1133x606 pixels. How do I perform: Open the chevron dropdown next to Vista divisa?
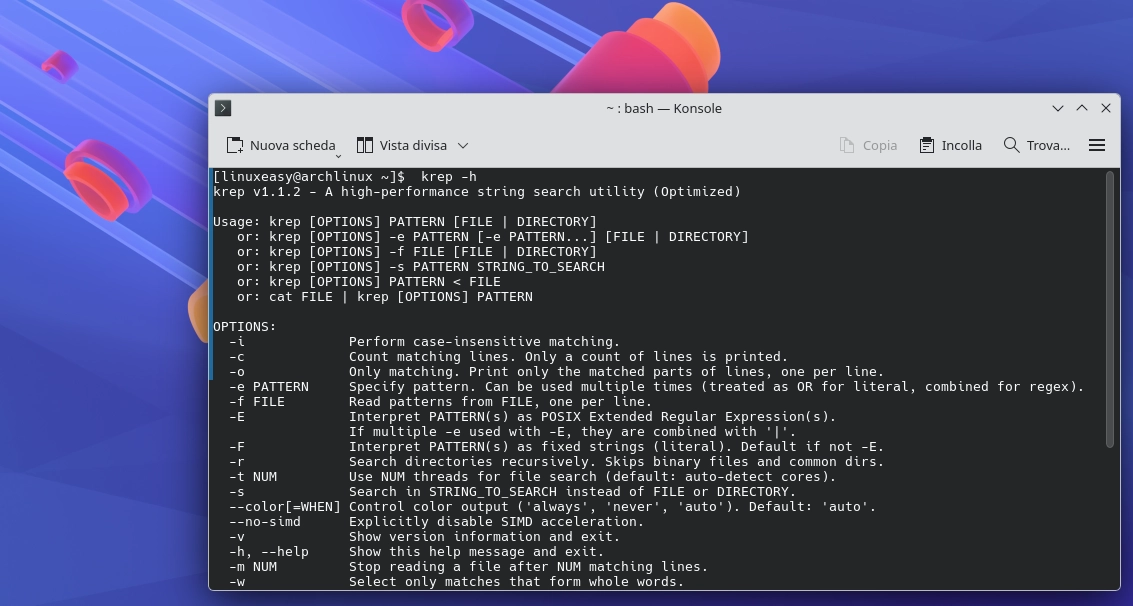462,145
